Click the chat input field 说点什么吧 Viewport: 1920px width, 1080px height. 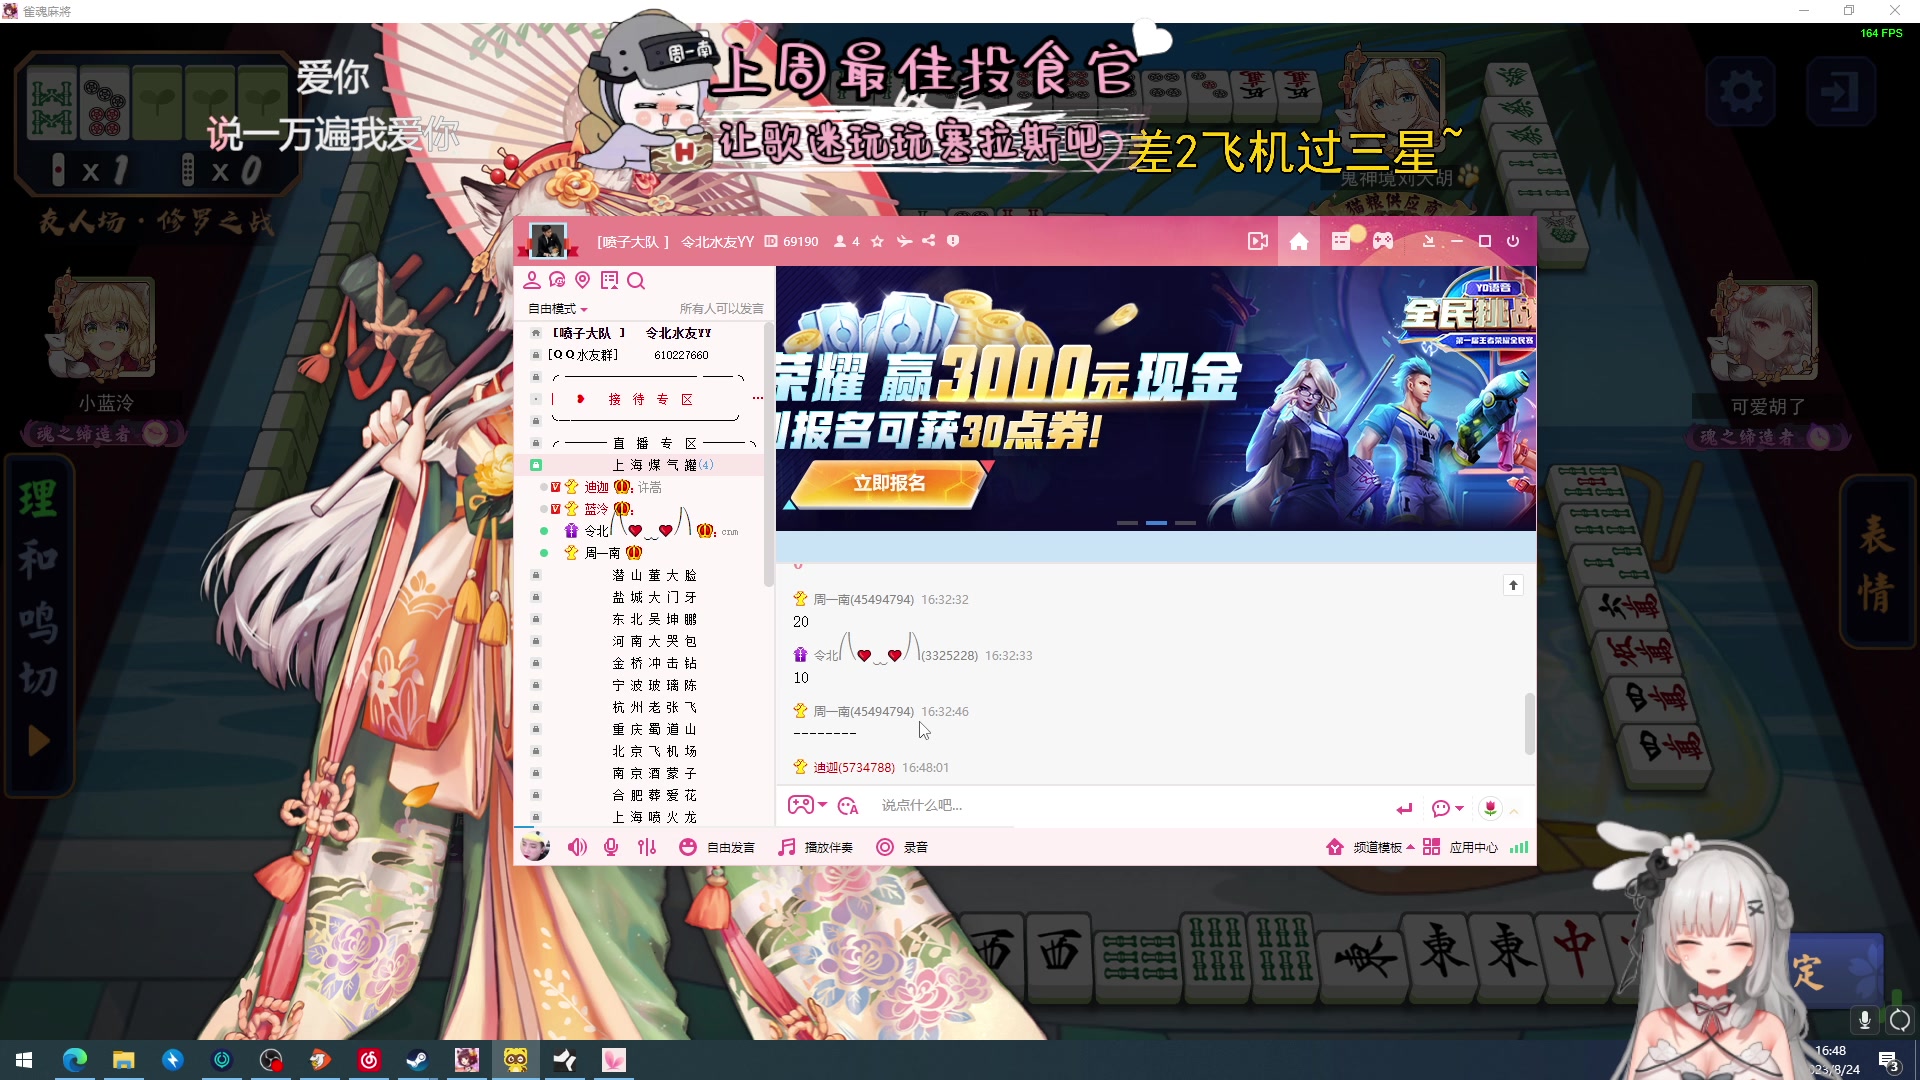point(1130,806)
